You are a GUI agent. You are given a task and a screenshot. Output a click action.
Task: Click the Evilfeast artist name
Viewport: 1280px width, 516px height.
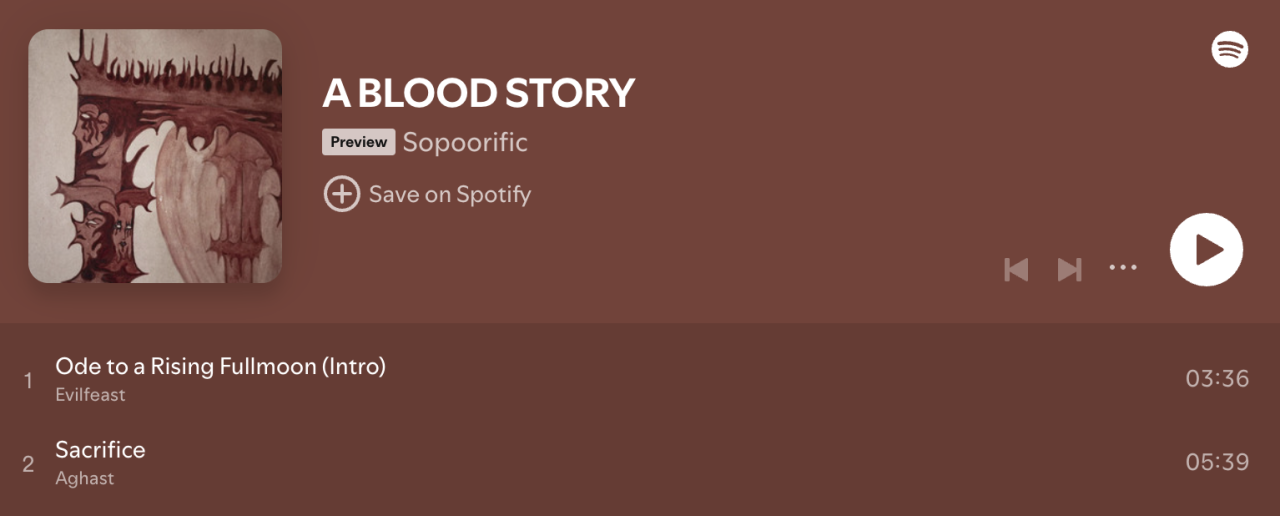point(90,395)
